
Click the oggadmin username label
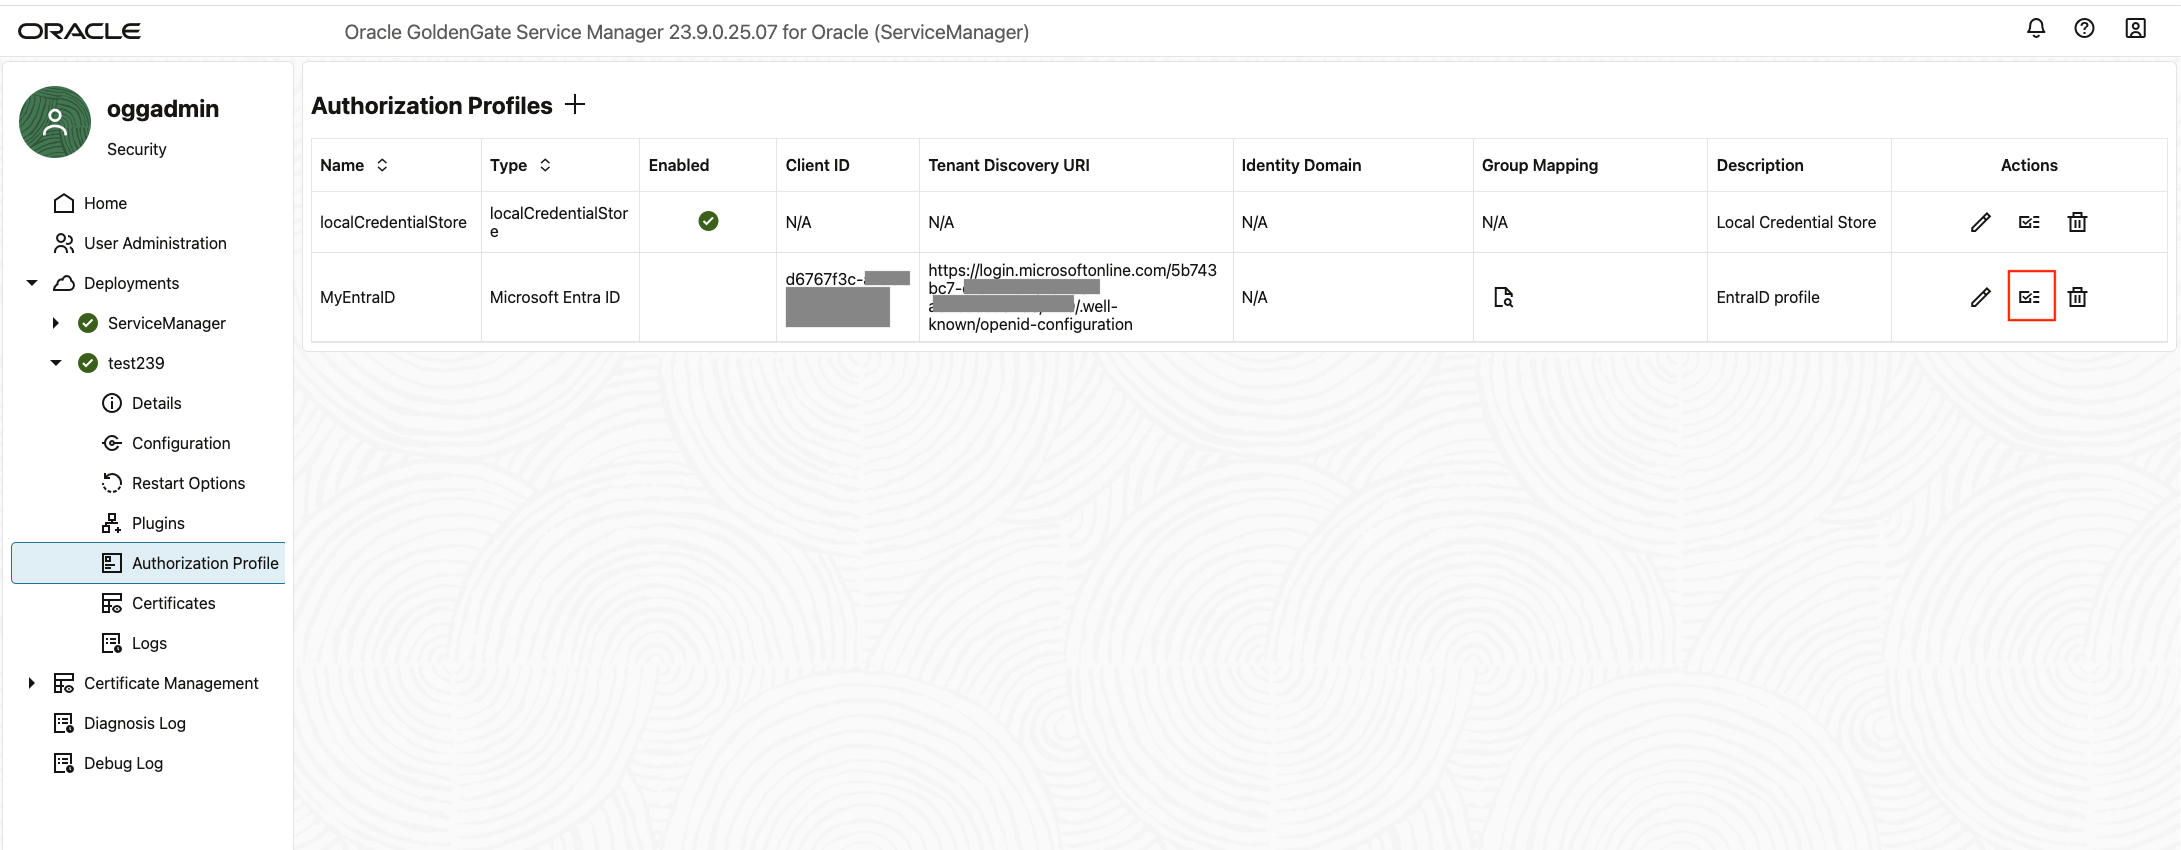point(163,108)
